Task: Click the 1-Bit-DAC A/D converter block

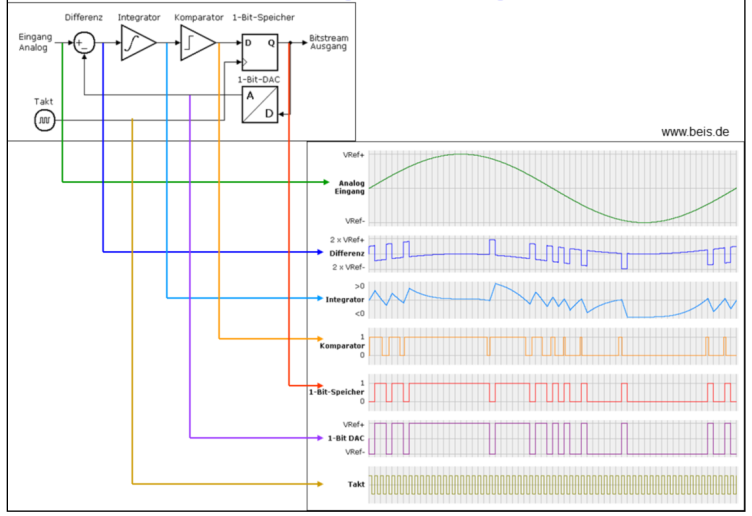Action: (260, 104)
